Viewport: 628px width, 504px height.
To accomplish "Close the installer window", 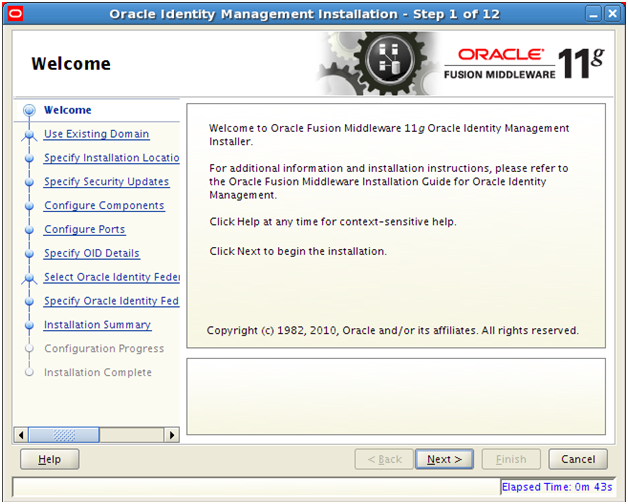I will (x=613, y=14).
